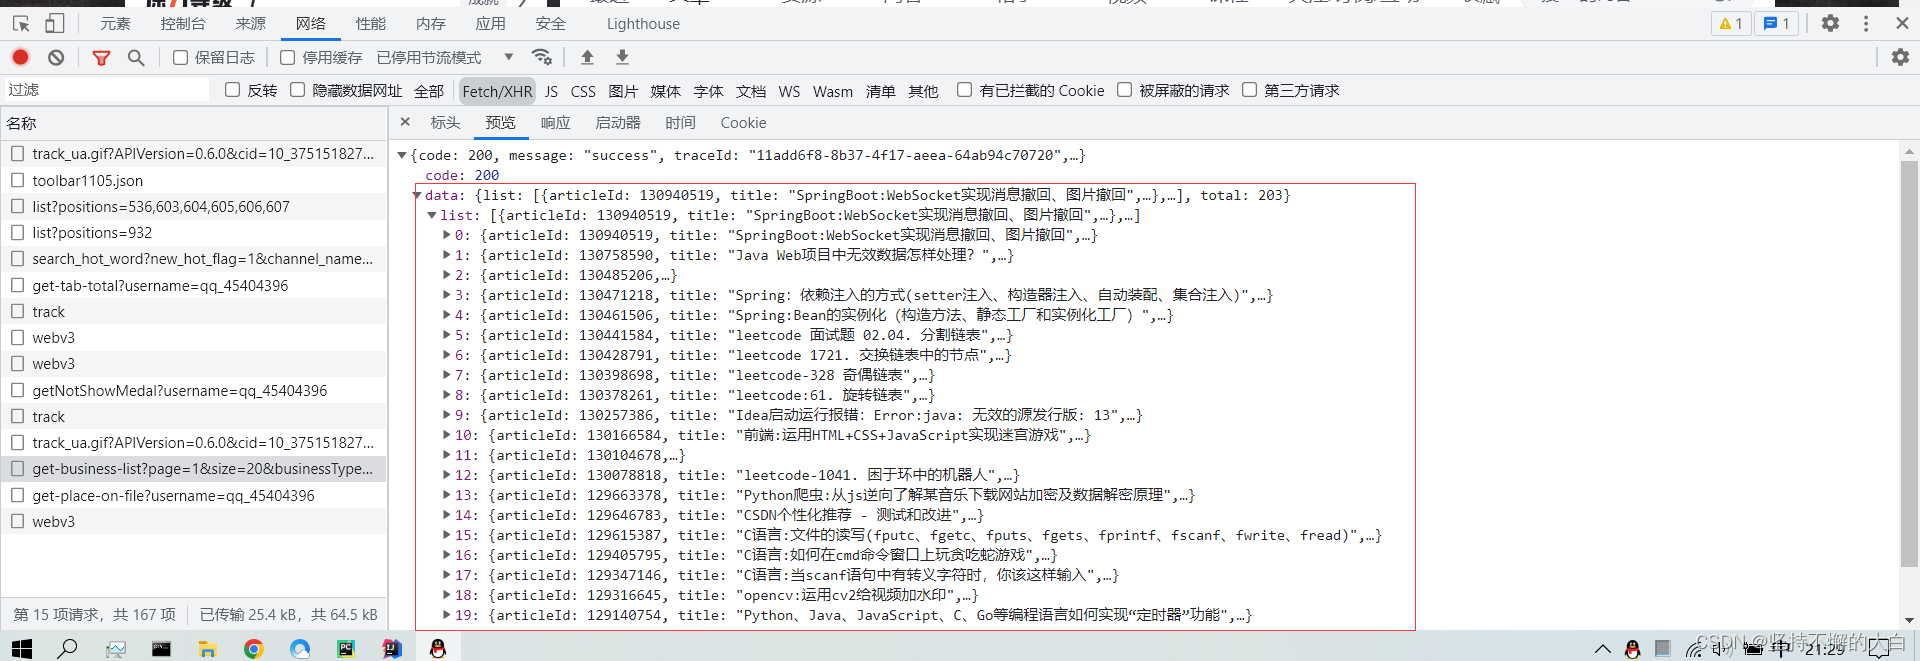Filter requests by 图片 type

point(623,91)
